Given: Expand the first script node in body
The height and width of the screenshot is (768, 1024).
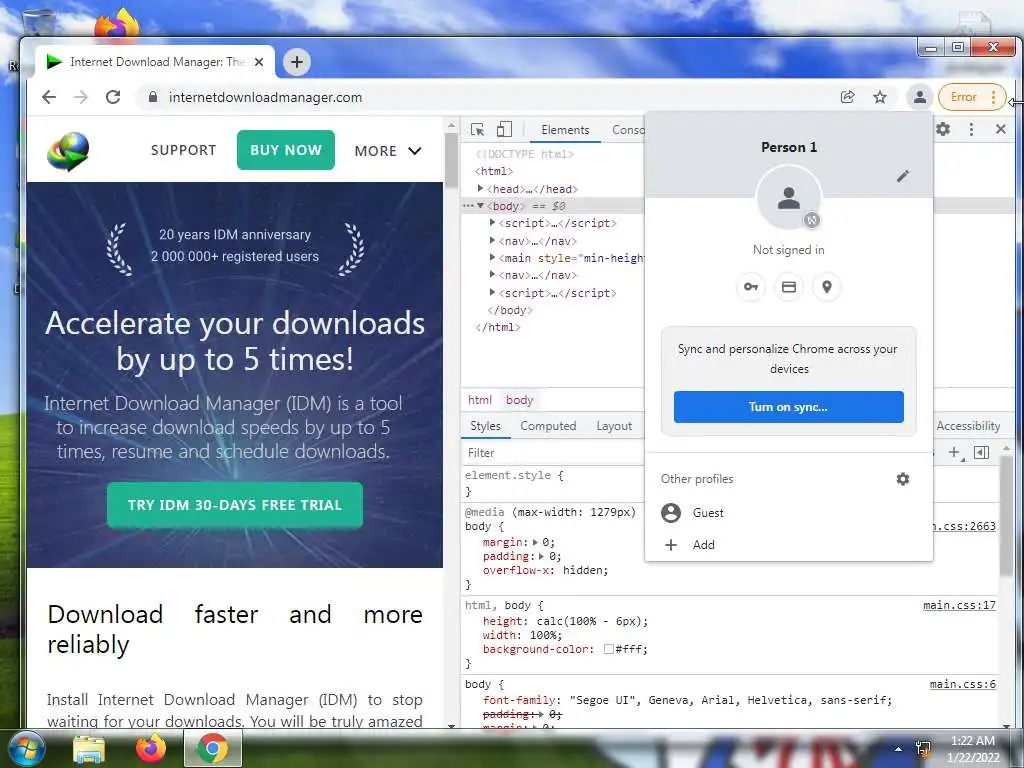Looking at the screenshot, I should click(x=492, y=222).
